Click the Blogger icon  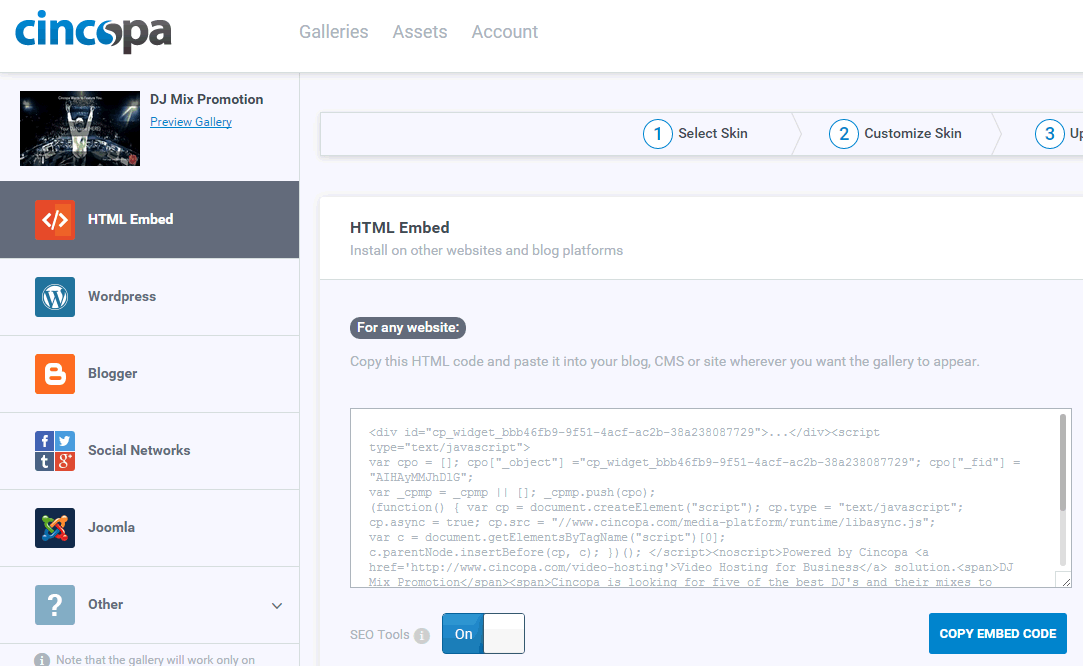click(55, 373)
